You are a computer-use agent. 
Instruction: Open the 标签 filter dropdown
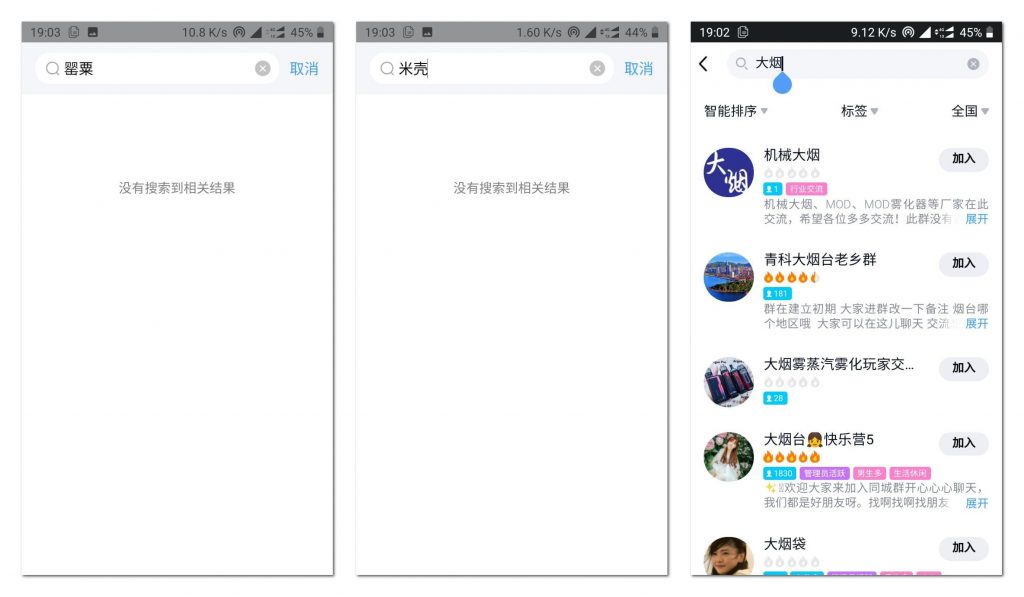point(859,111)
